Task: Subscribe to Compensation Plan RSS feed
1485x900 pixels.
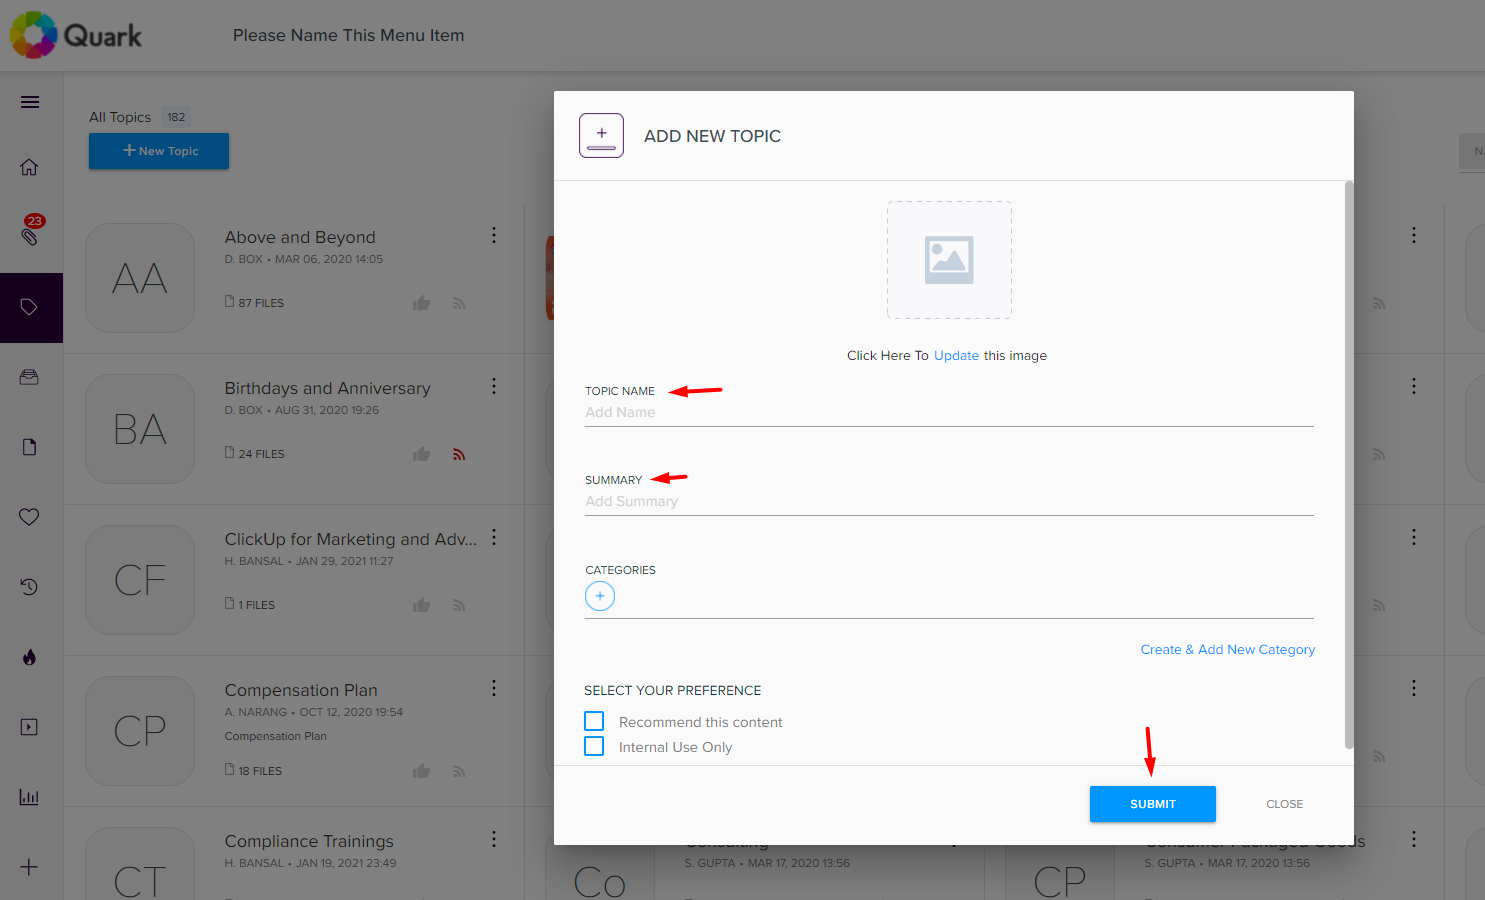Action: point(459,771)
